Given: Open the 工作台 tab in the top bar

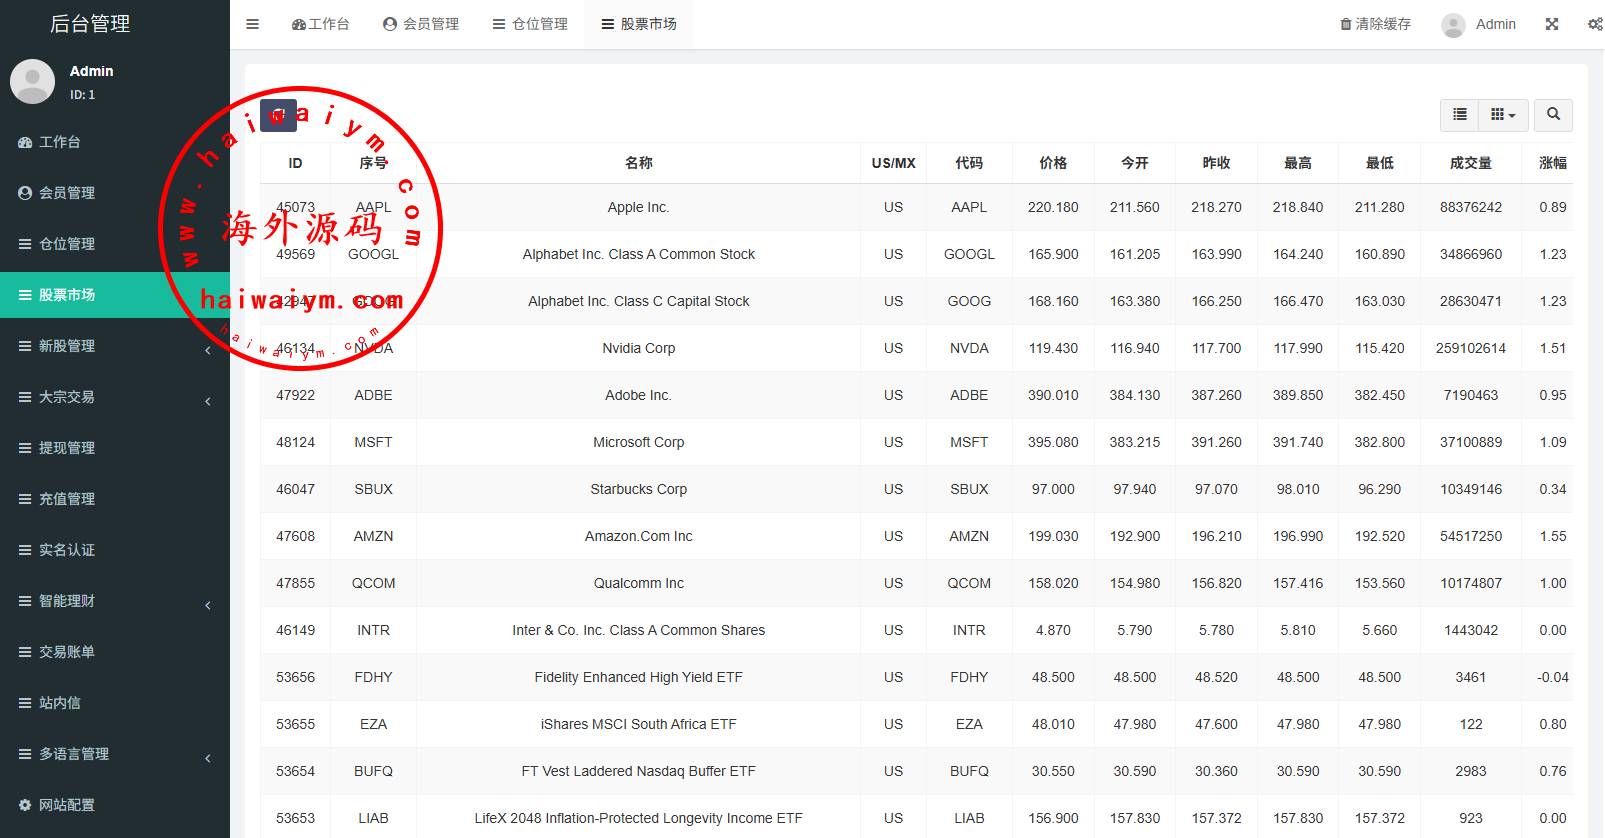Looking at the screenshot, I should (x=320, y=24).
